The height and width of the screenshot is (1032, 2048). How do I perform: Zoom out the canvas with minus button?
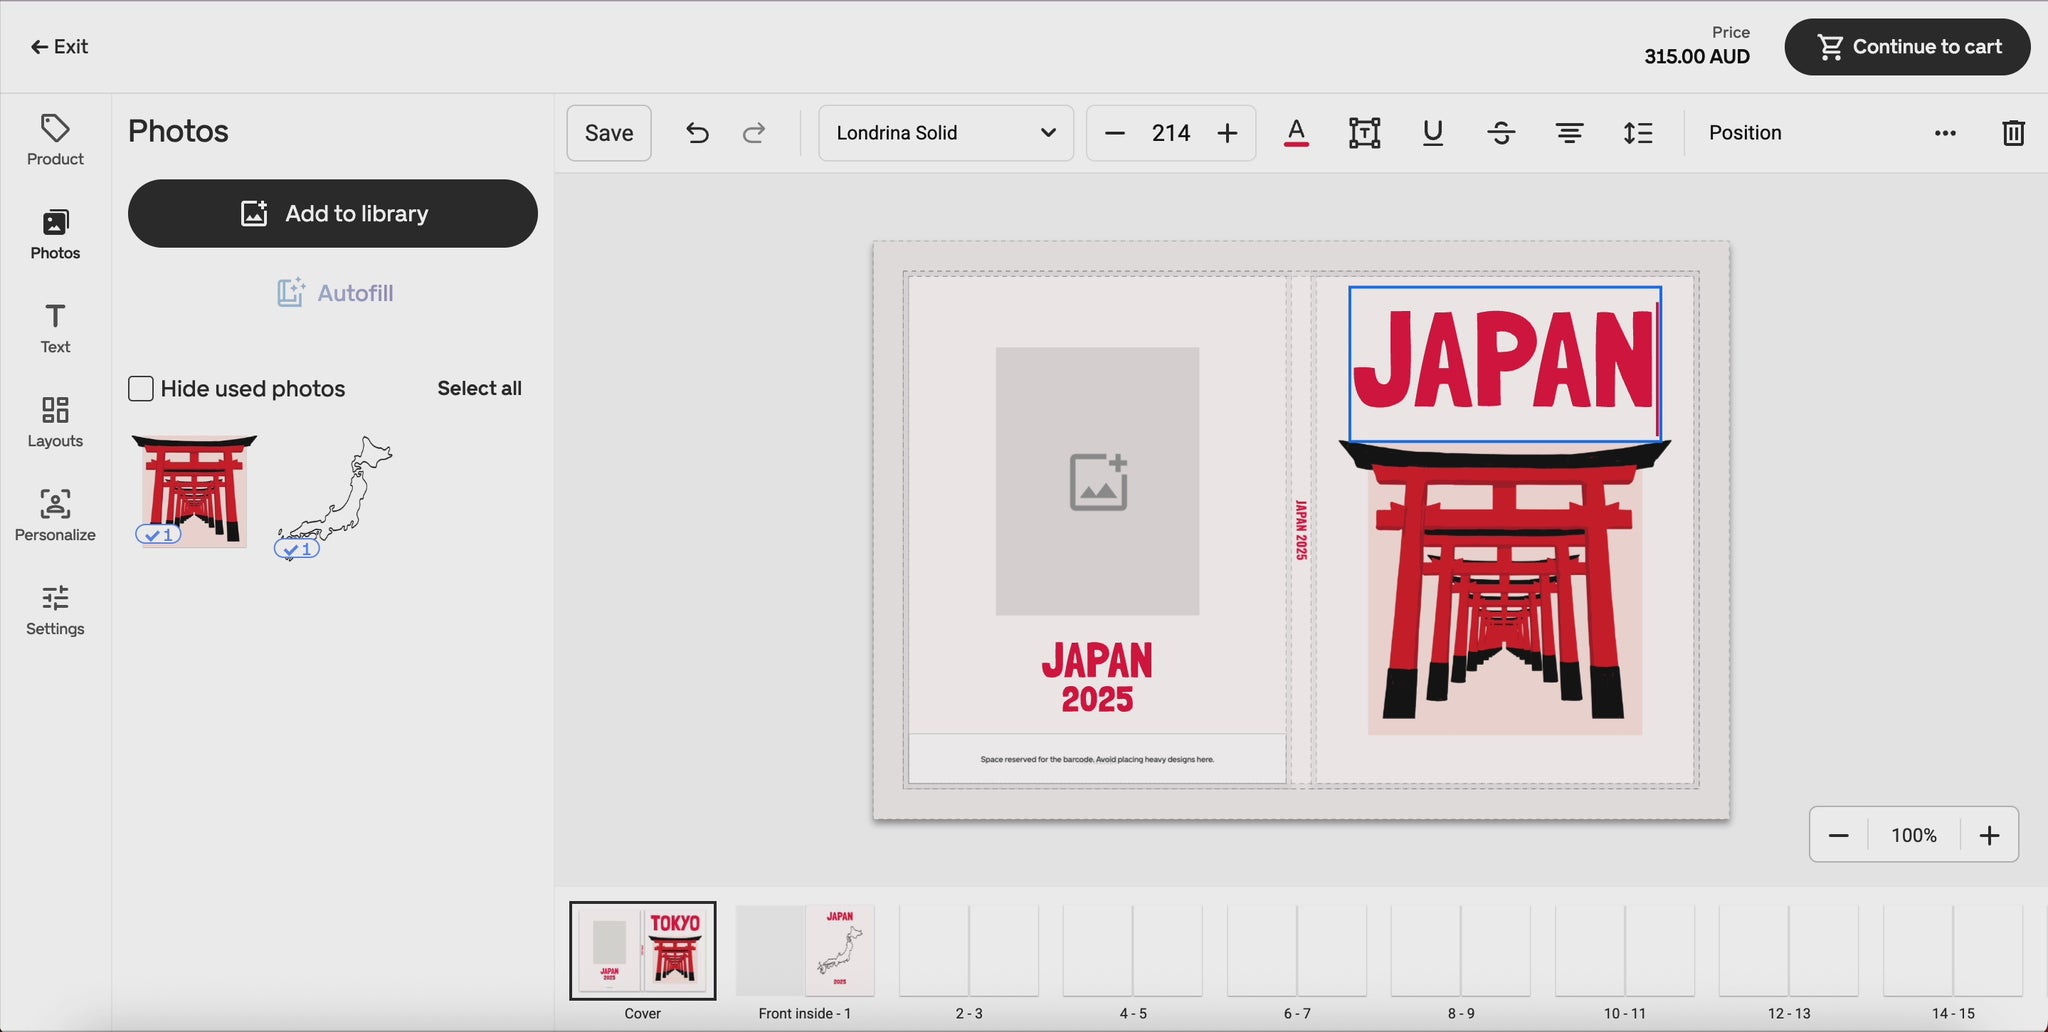tap(1838, 835)
